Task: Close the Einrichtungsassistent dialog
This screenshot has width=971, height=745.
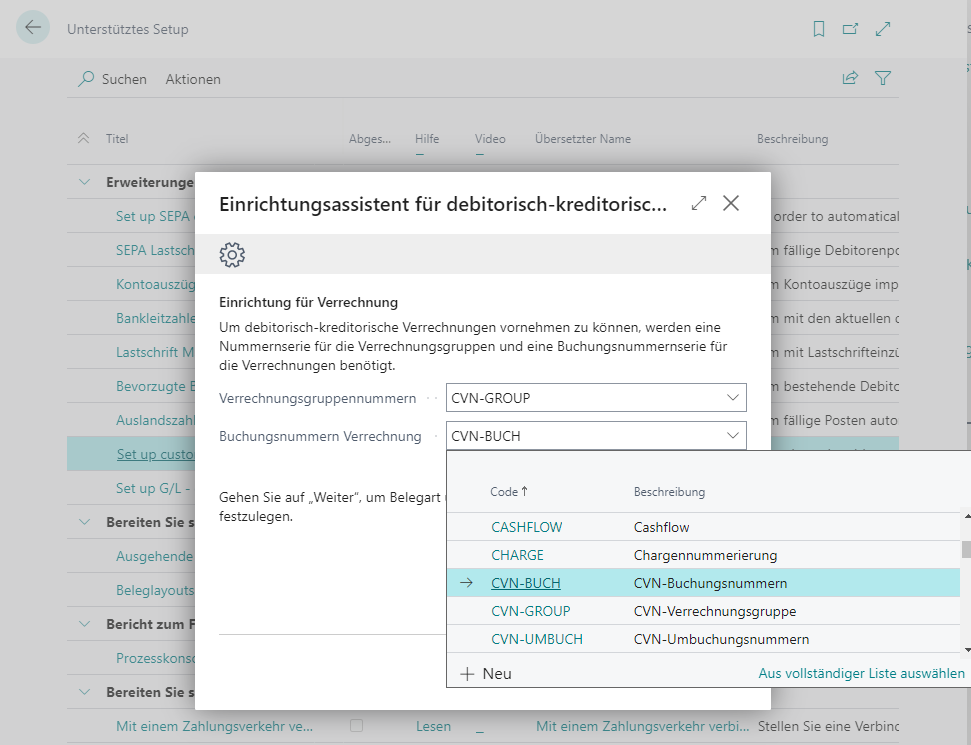Action: click(731, 203)
